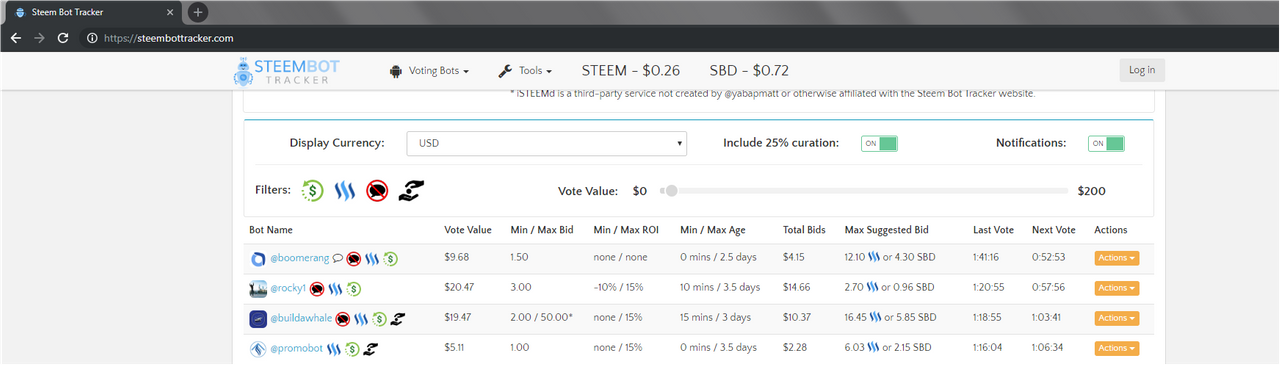Reload the page with the refresh button
Image resolution: width=1280 pixels, height=365 pixels.
[63, 38]
